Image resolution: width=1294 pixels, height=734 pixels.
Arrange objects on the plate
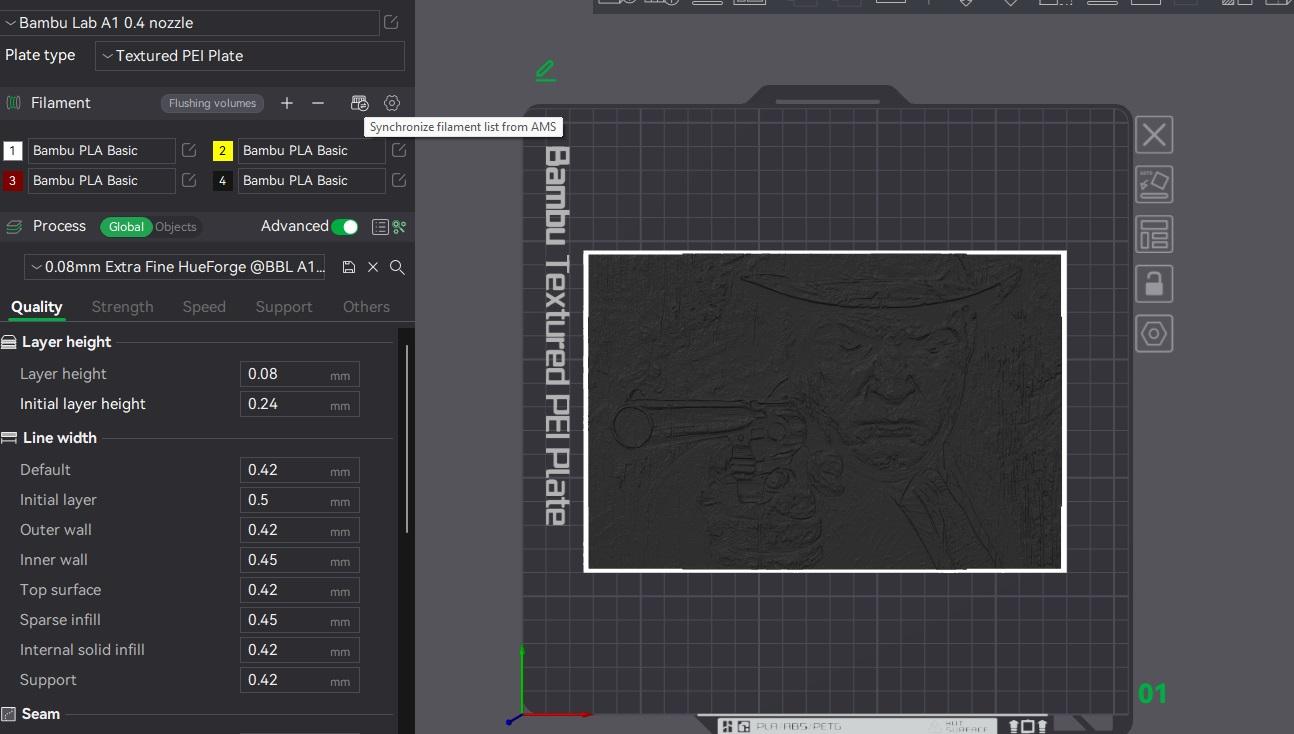point(1154,234)
